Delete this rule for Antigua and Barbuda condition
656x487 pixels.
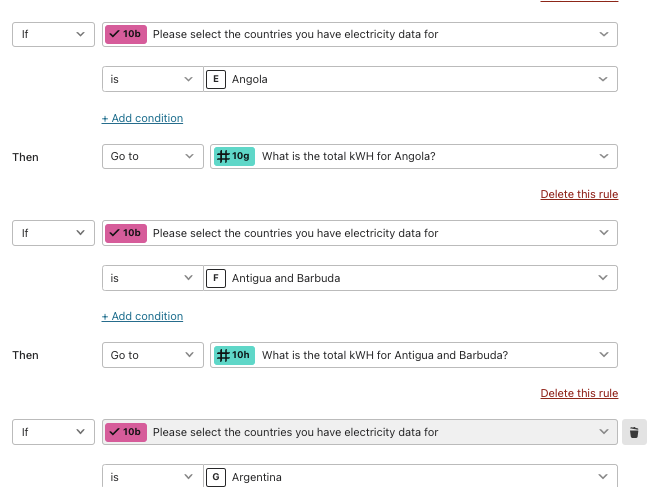click(579, 393)
